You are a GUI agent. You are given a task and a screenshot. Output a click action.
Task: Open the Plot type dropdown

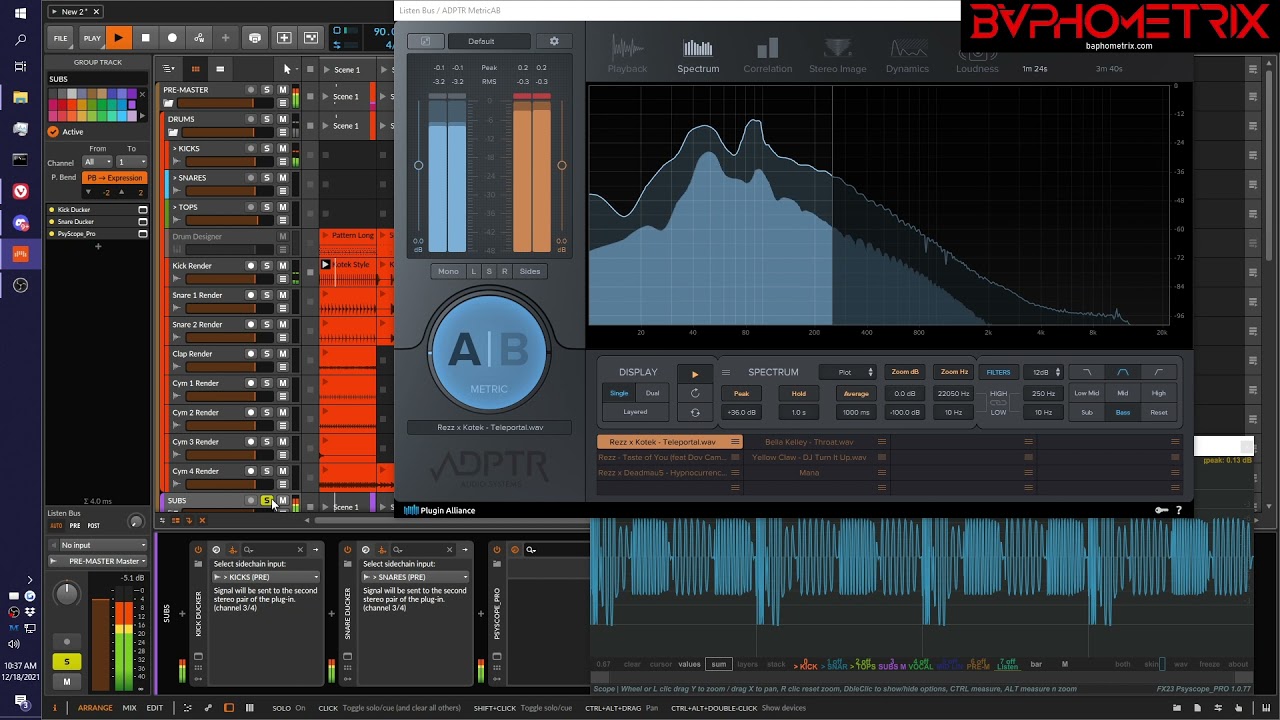click(850, 372)
